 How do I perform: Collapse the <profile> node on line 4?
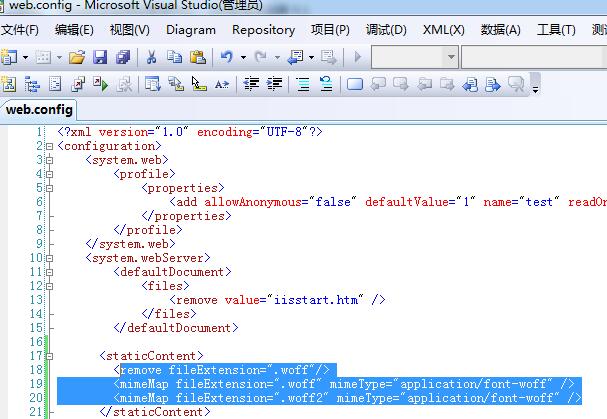click(x=50, y=174)
